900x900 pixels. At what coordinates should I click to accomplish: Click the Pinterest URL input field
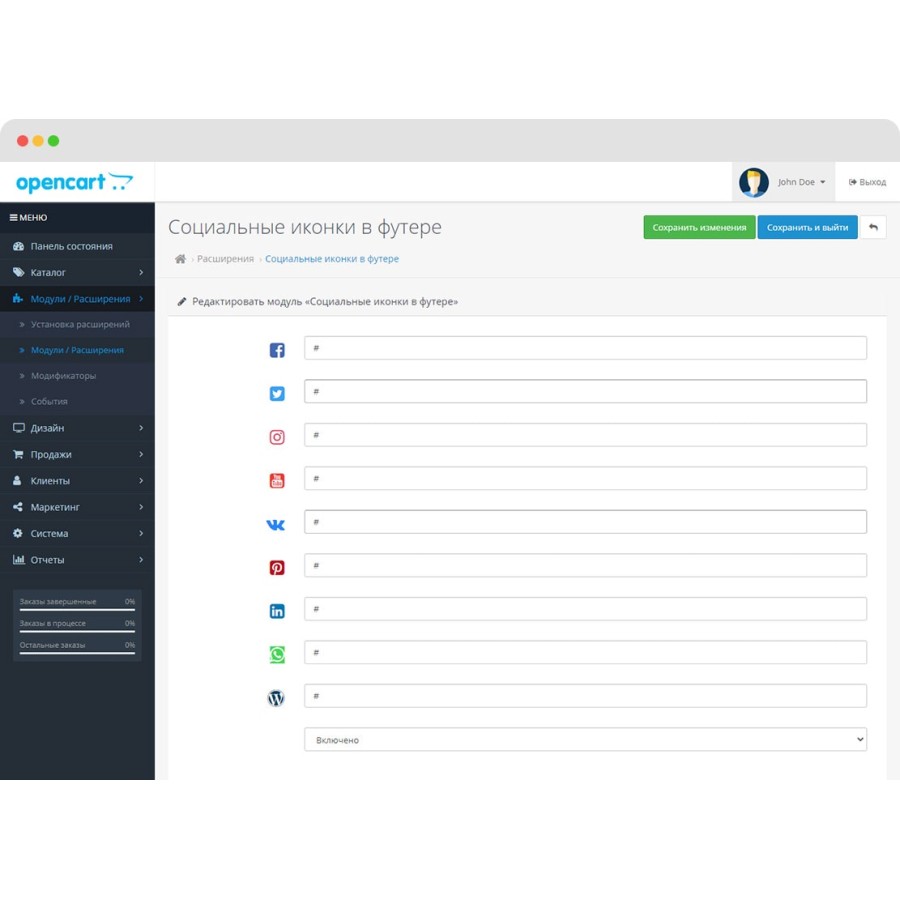pos(585,565)
